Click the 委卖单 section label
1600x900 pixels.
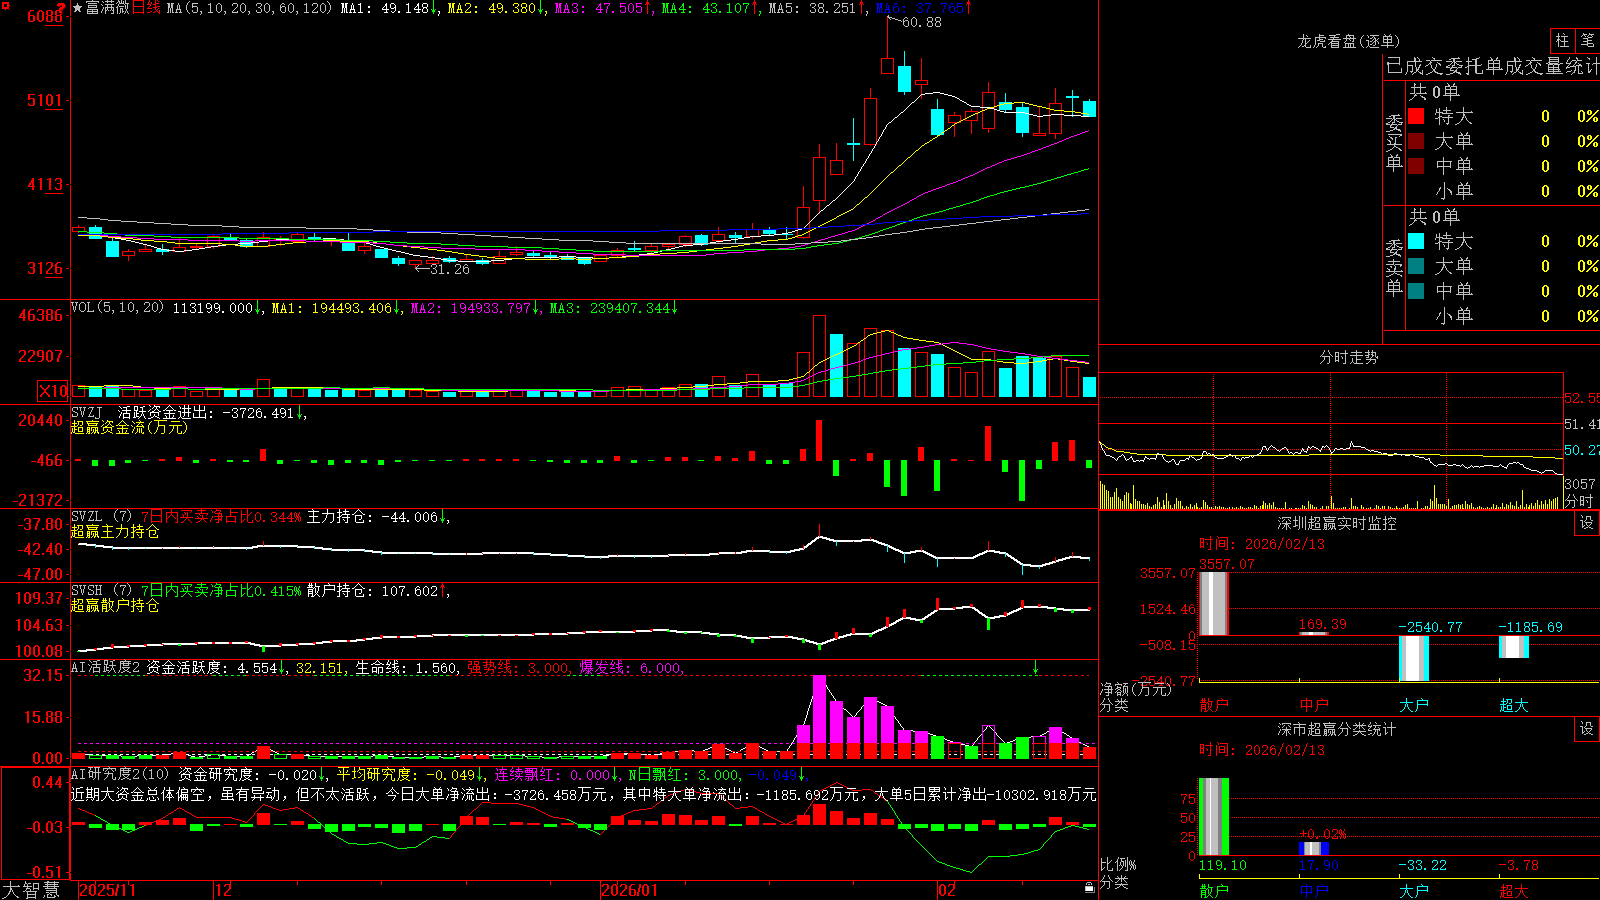coord(1394,267)
